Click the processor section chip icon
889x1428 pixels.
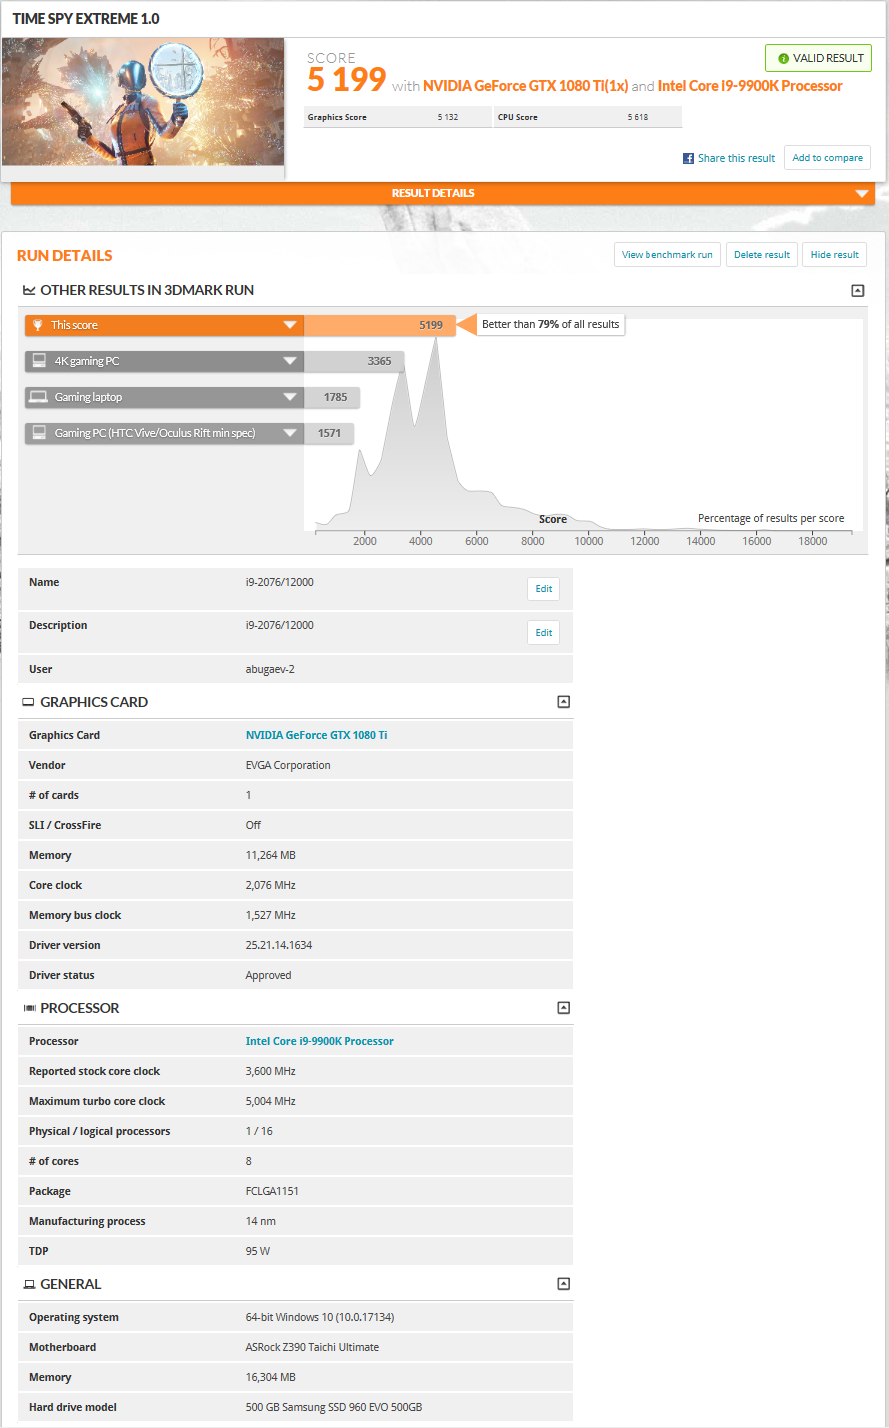[x=29, y=1008]
